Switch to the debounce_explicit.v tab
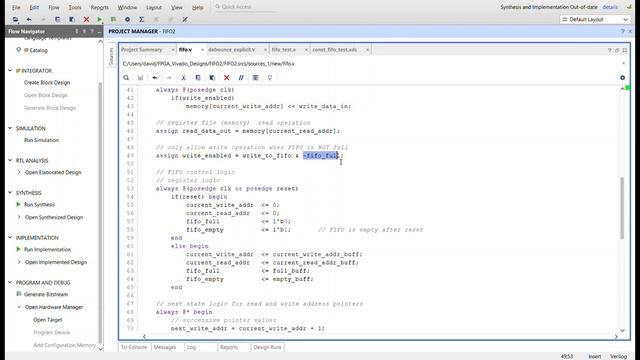 click(x=231, y=50)
